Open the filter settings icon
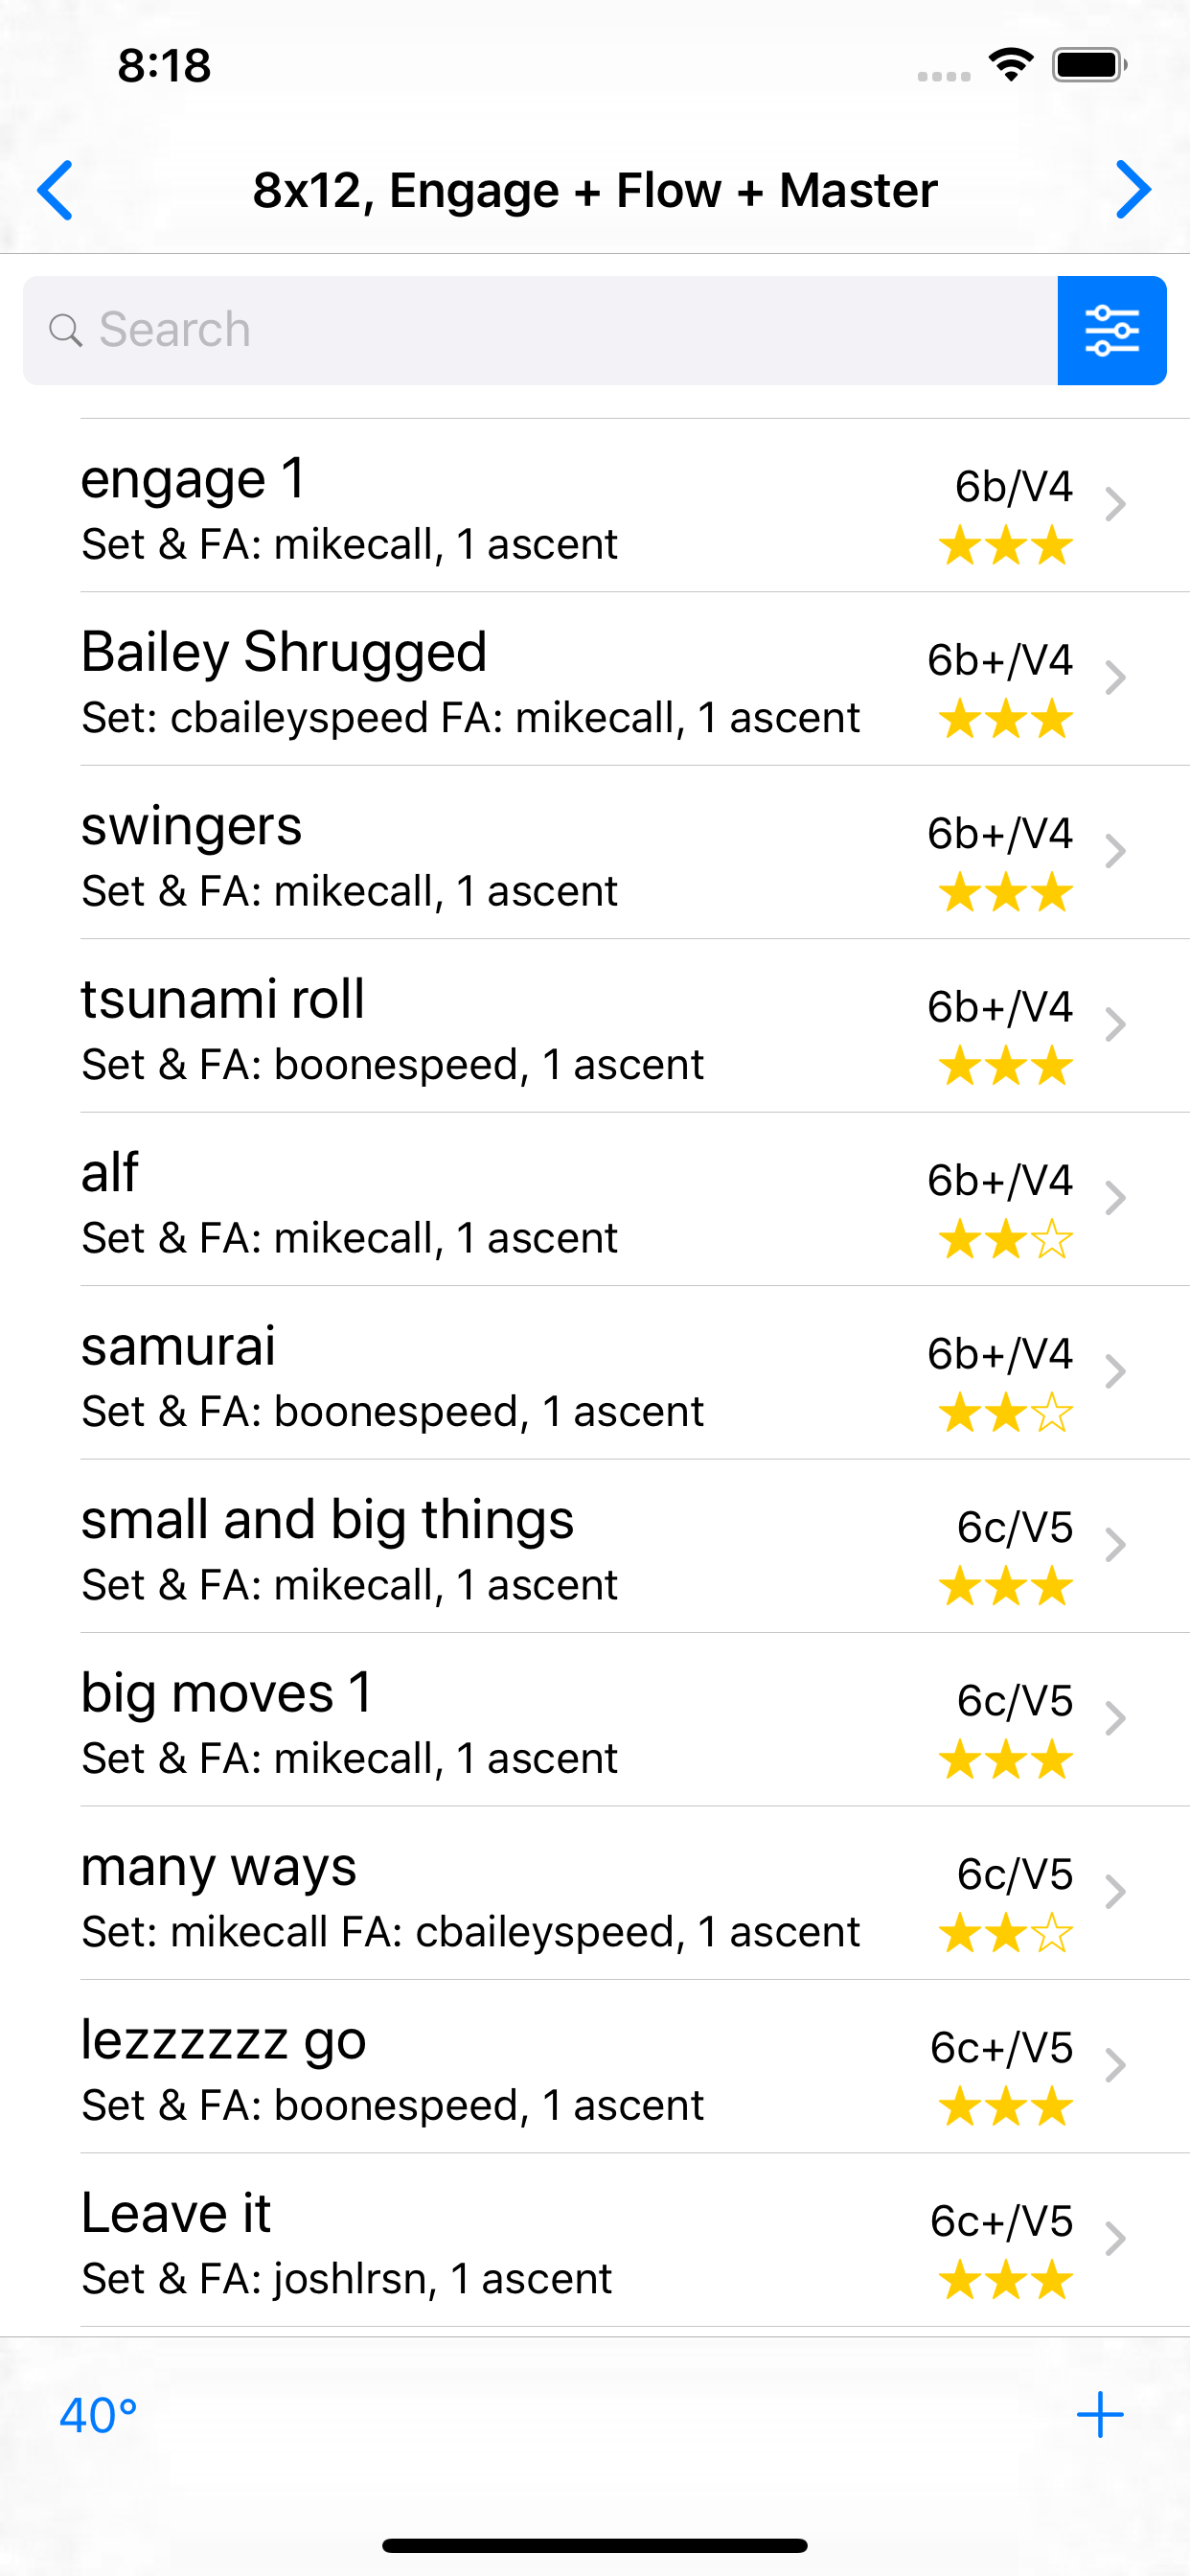The height and width of the screenshot is (2576, 1190). 1111,330
